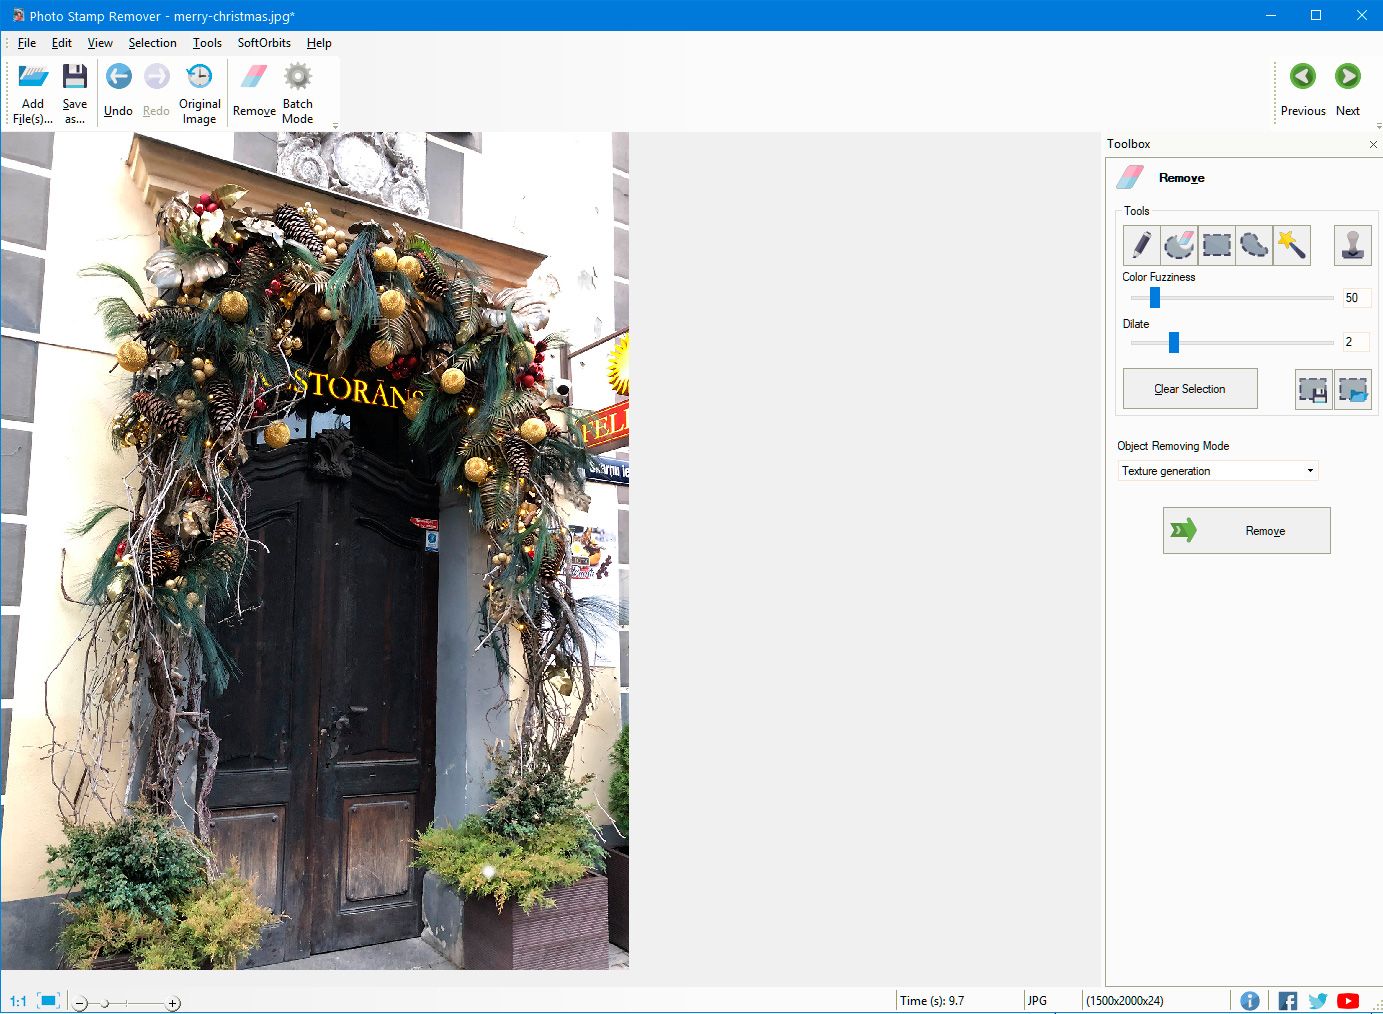
Task: Select the Marker tool in the Toolbox
Action: (x=1140, y=245)
